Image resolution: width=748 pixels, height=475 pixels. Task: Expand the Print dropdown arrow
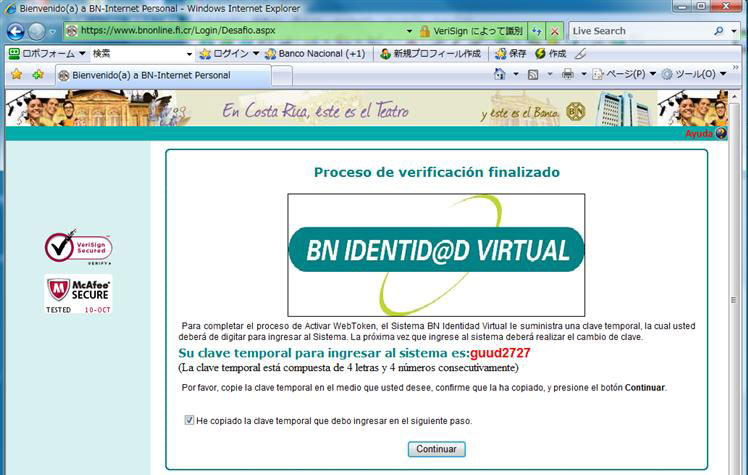click(x=583, y=74)
